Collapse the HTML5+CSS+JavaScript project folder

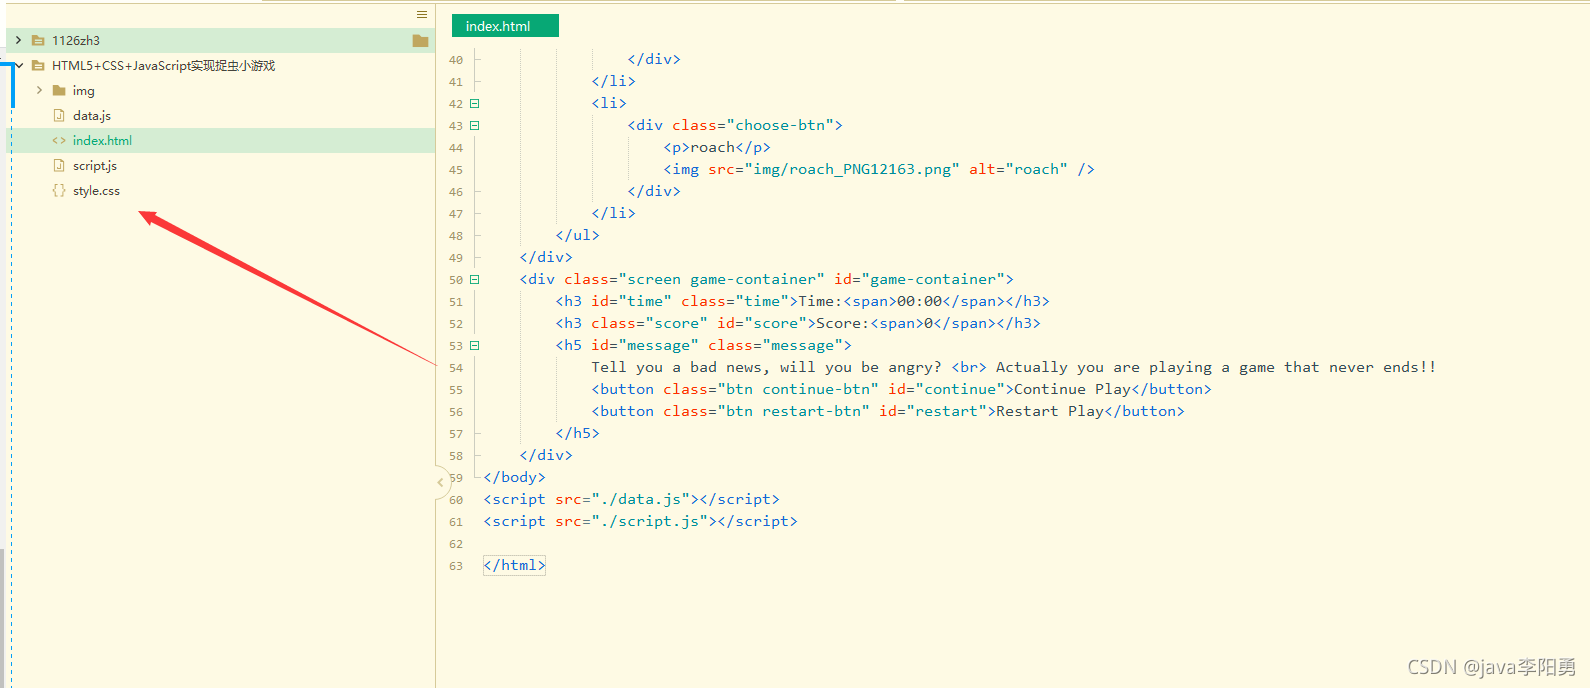click(x=18, y=65)
